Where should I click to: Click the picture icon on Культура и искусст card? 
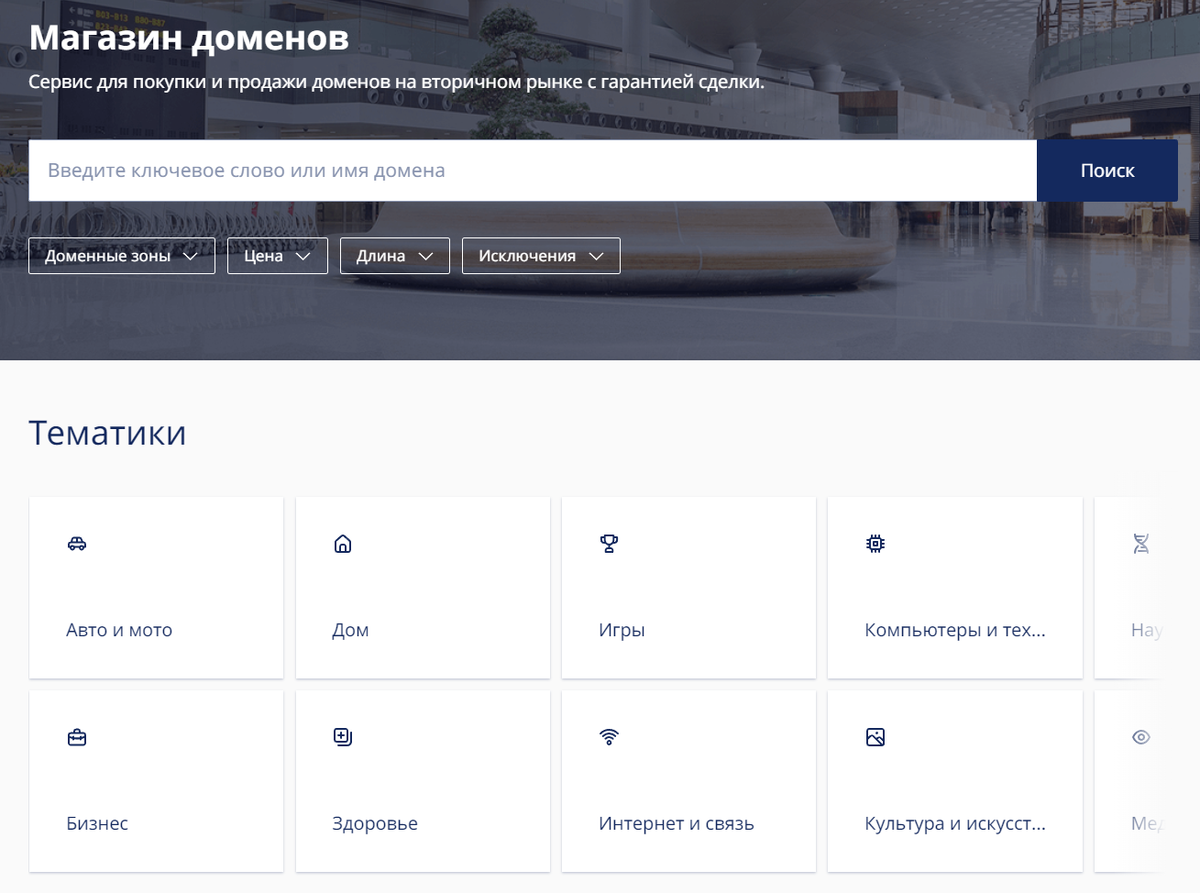click(875, 737)
